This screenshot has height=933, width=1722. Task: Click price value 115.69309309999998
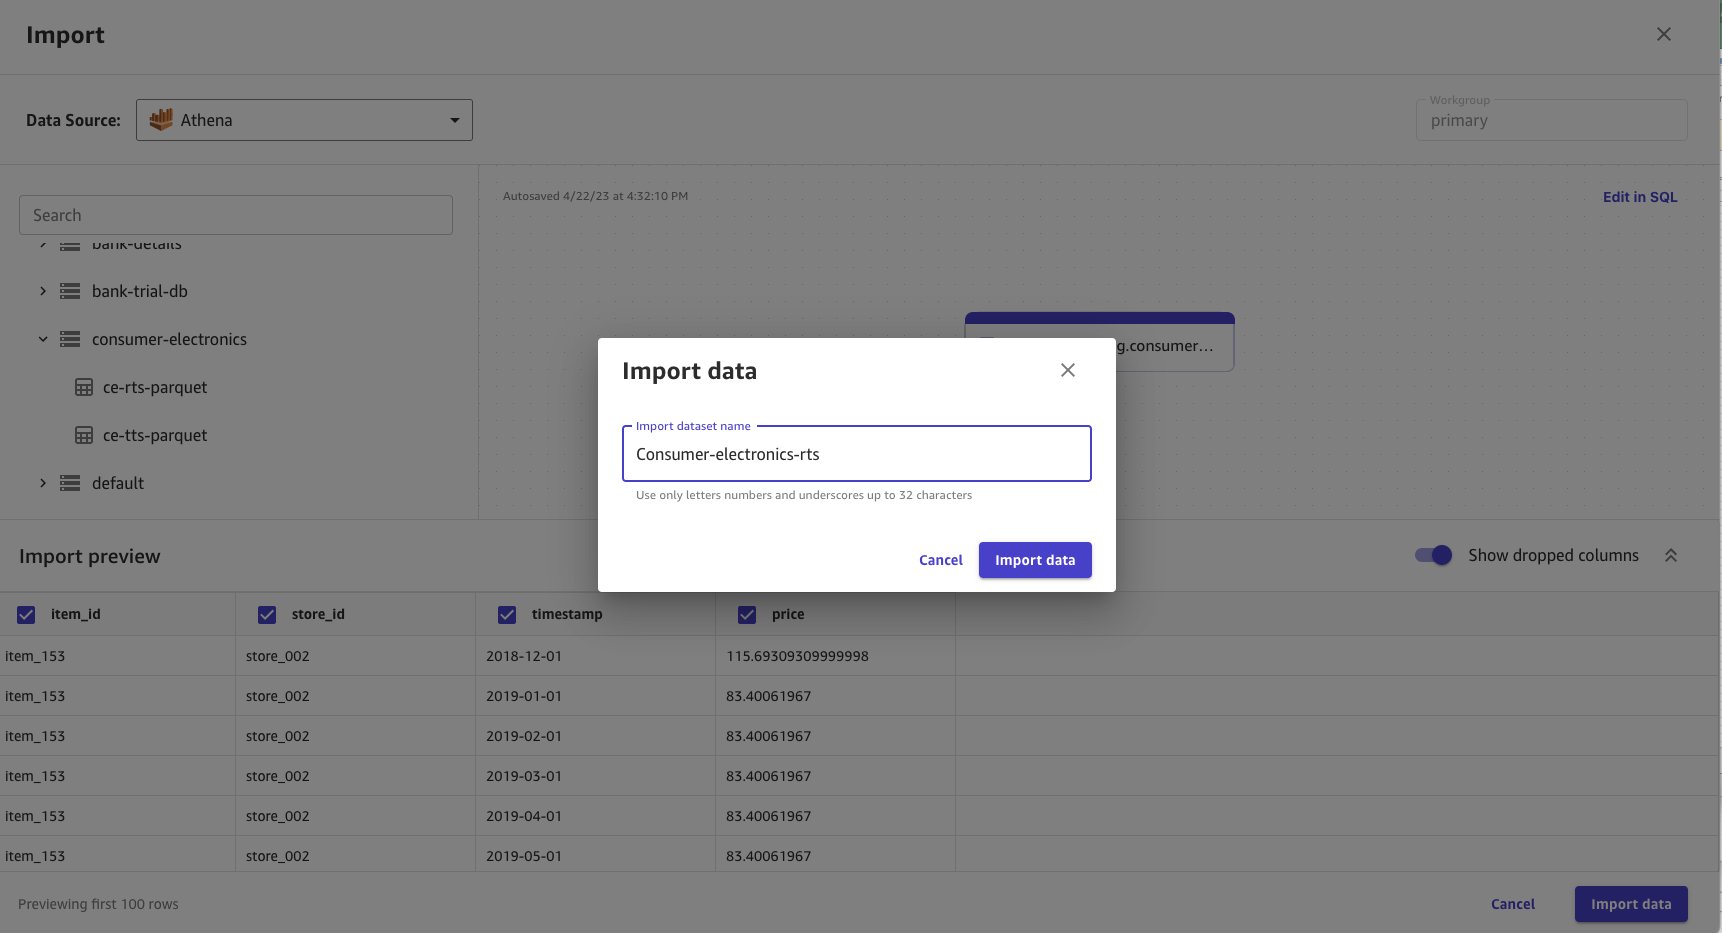[x=797, y=656]
